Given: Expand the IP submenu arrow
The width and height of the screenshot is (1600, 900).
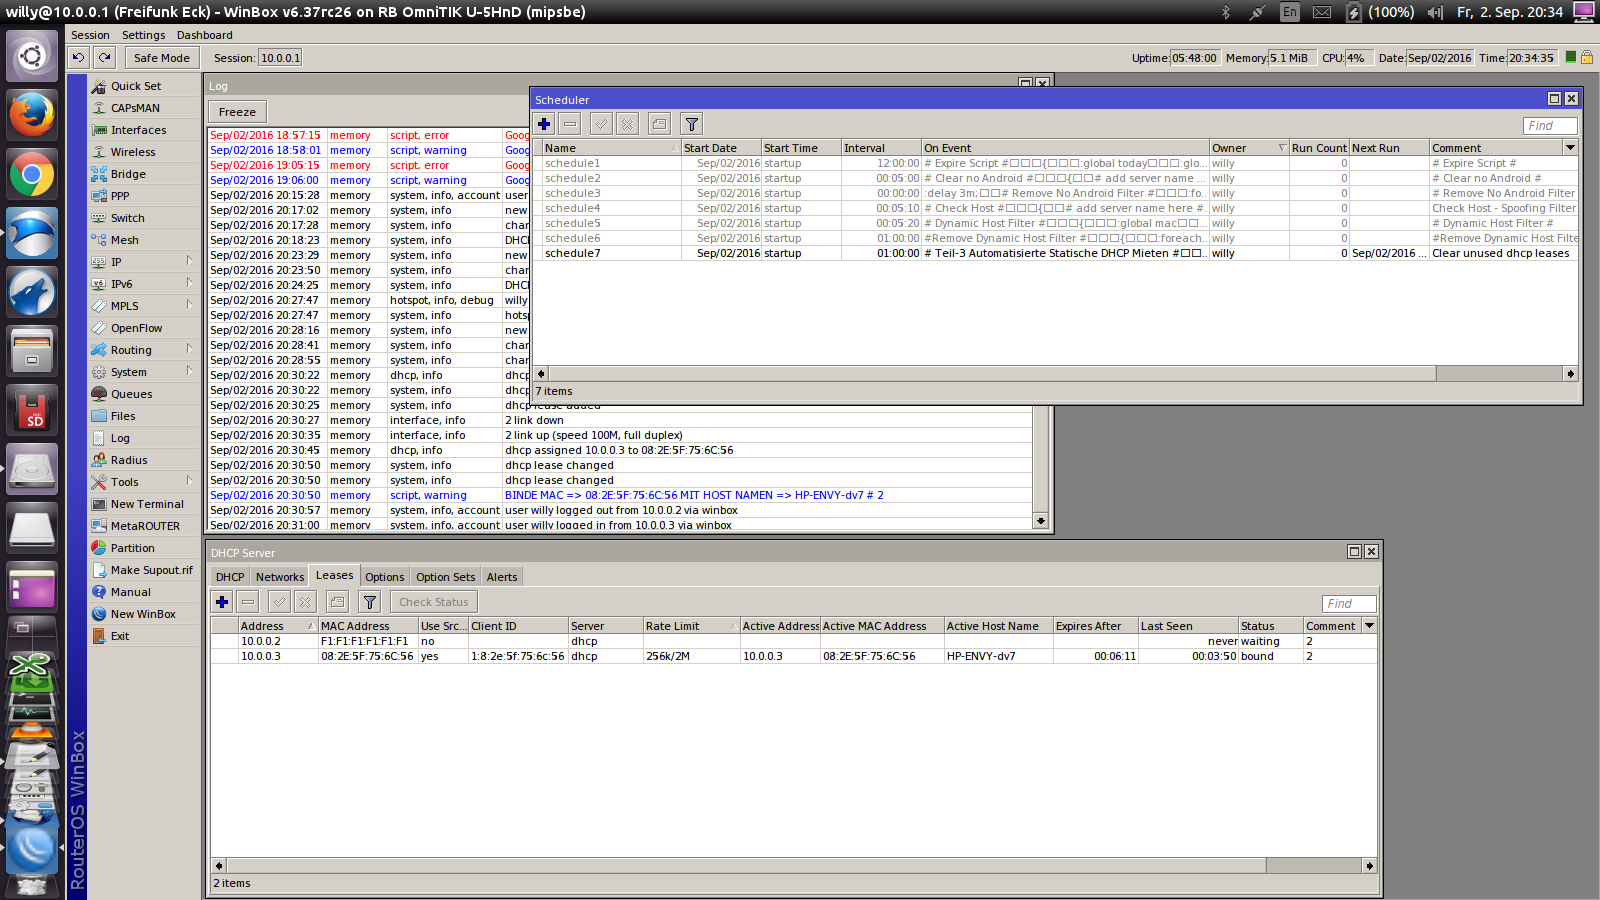Looking at the screenshot, I should [189, 261].
